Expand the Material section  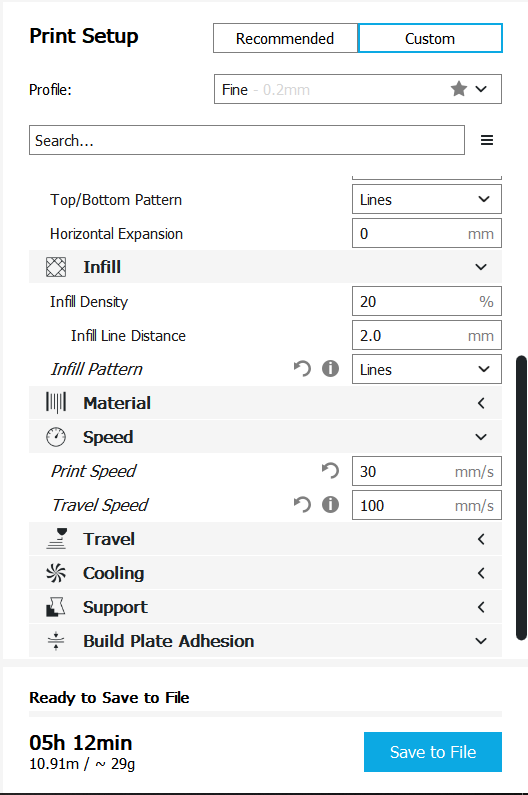(265, 403)
